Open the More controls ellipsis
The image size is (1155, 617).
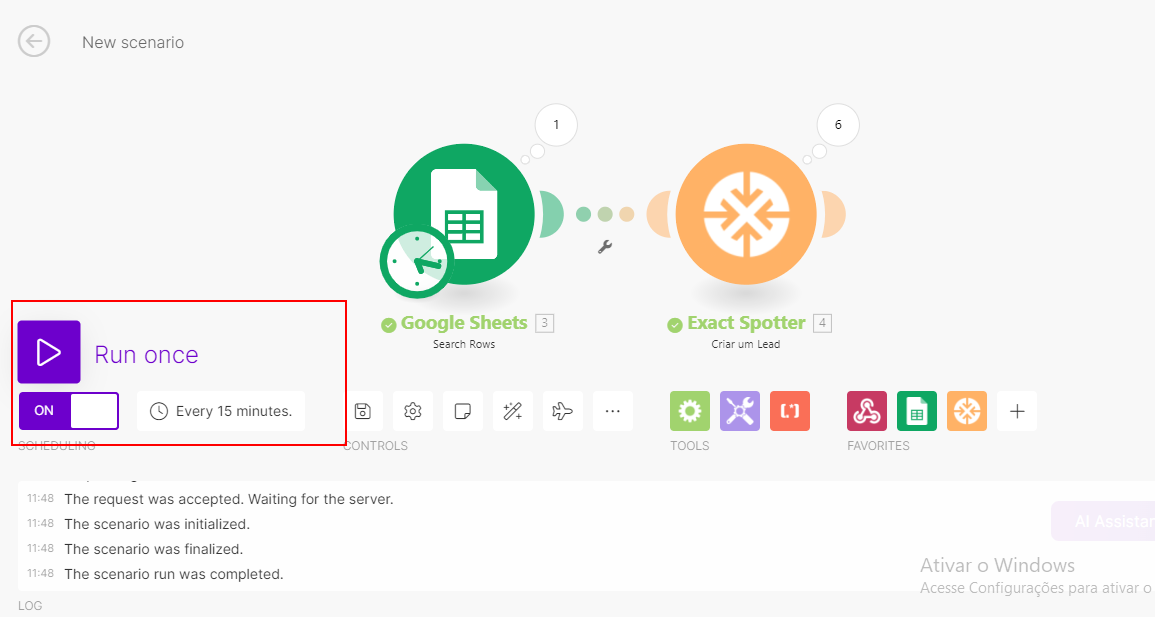pyautogui.click(x=613, y=411)
